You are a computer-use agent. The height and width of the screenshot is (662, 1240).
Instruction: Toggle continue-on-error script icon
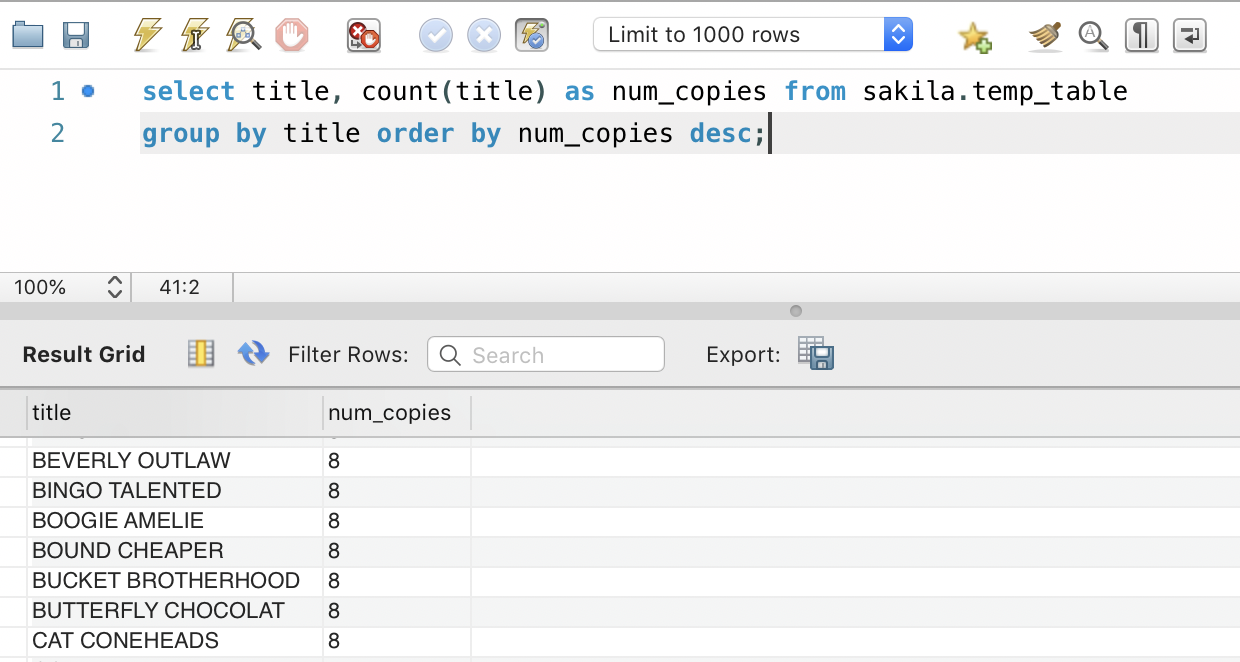pos(363,36)
